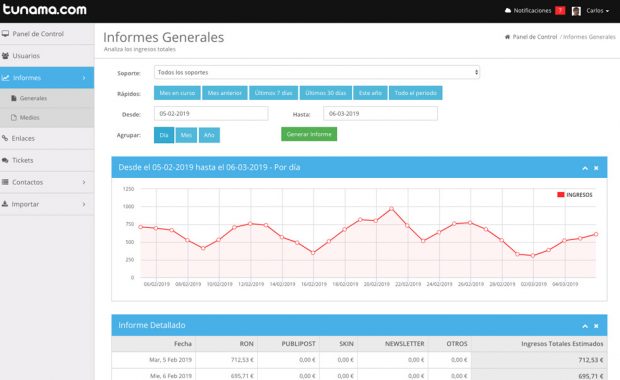Select Últimos 7 días filter
This screenshot has width=620, height=380.
click(273, 93)
